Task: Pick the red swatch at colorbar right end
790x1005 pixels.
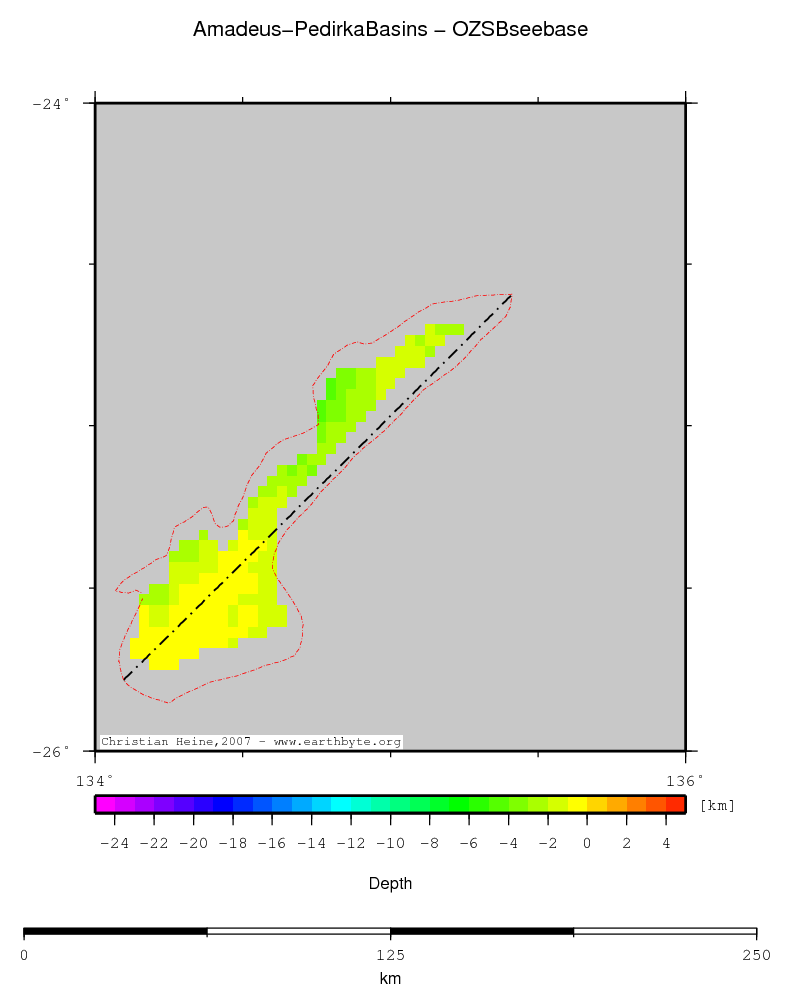Action: click(676, 804)
